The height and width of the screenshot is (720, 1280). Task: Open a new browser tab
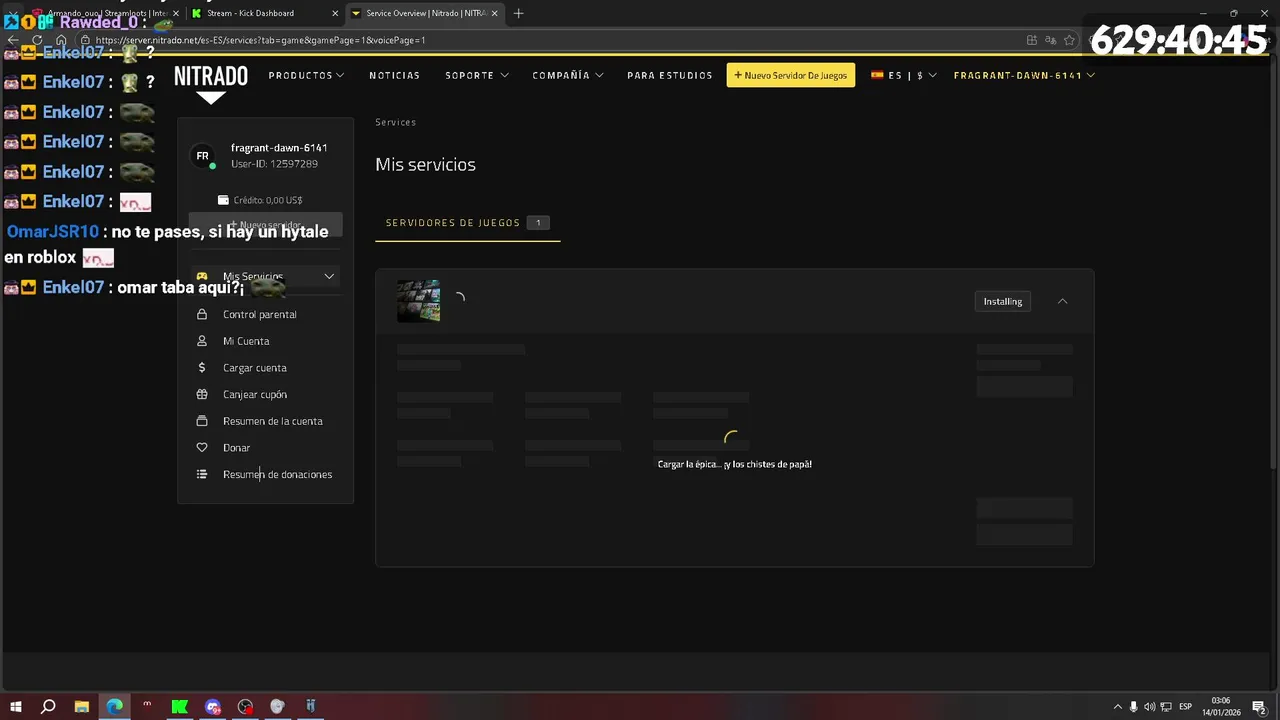tap(518, 13)
